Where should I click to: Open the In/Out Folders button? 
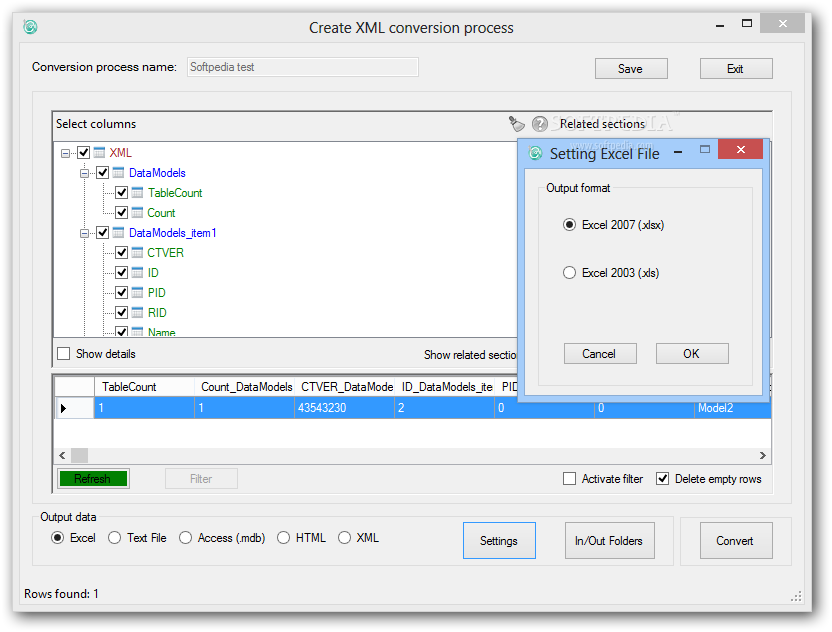pyautogui.click(x=609, y=541)
